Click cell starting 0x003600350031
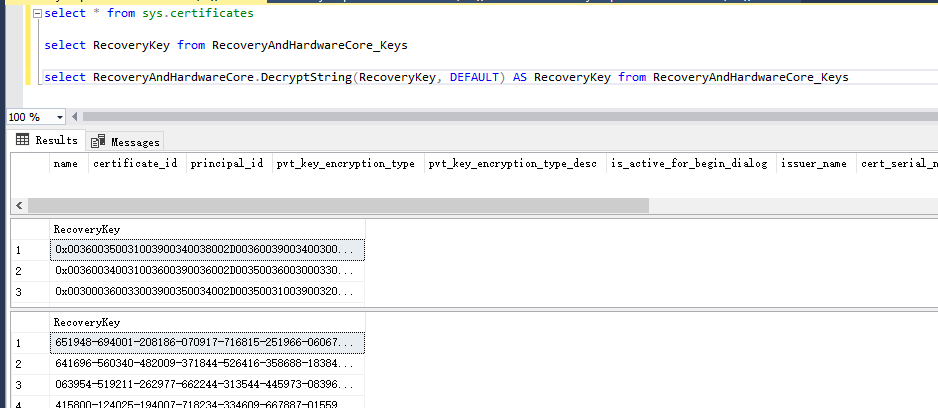 207,249
